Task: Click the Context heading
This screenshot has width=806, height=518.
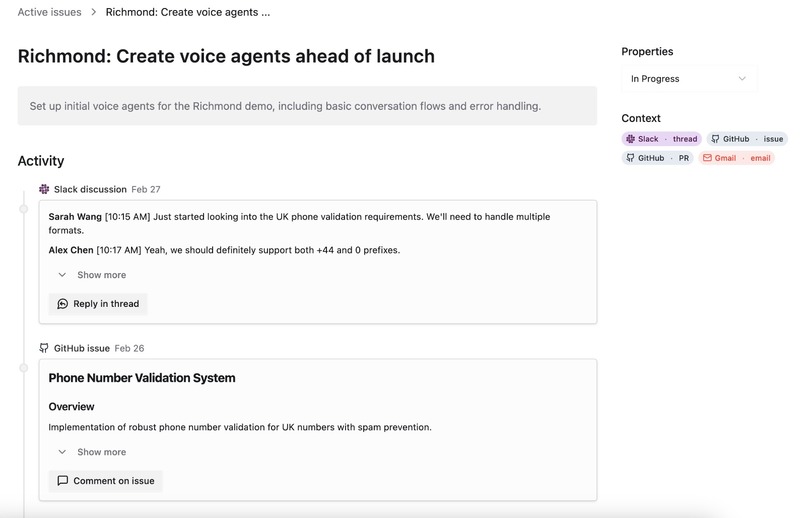Action: pyautogui.click(x=641, y=118)
